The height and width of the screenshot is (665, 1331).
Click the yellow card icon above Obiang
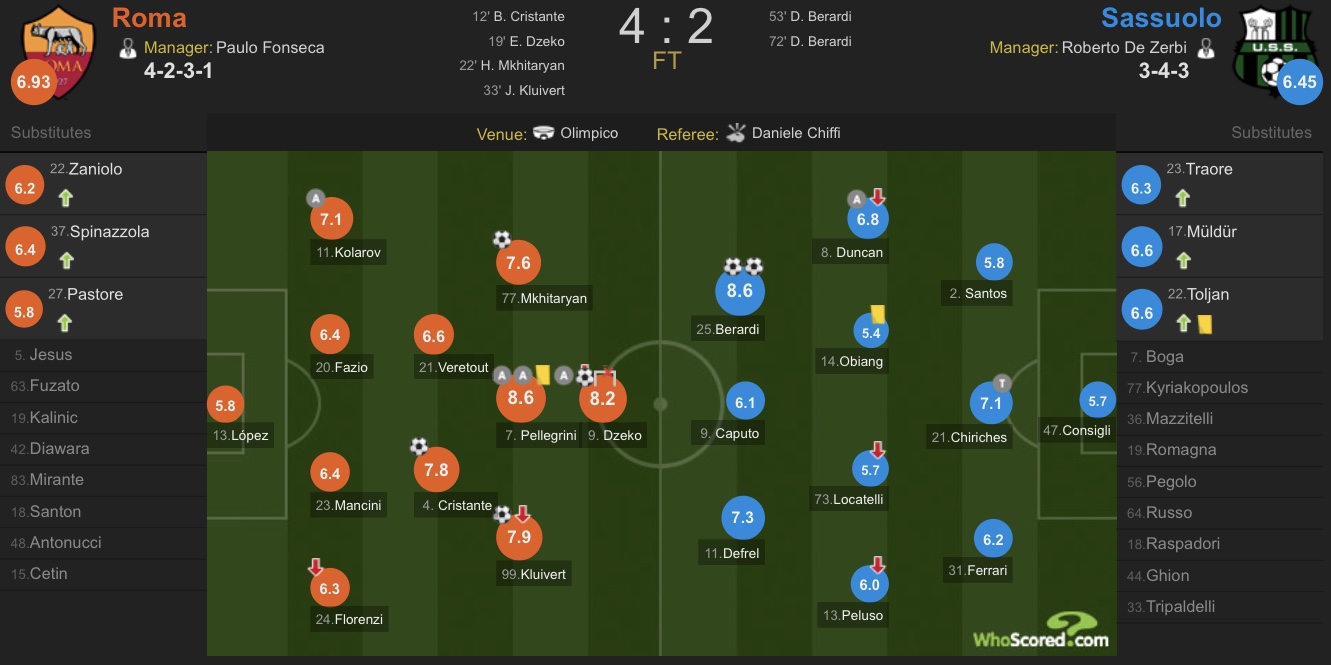[879, 314]
